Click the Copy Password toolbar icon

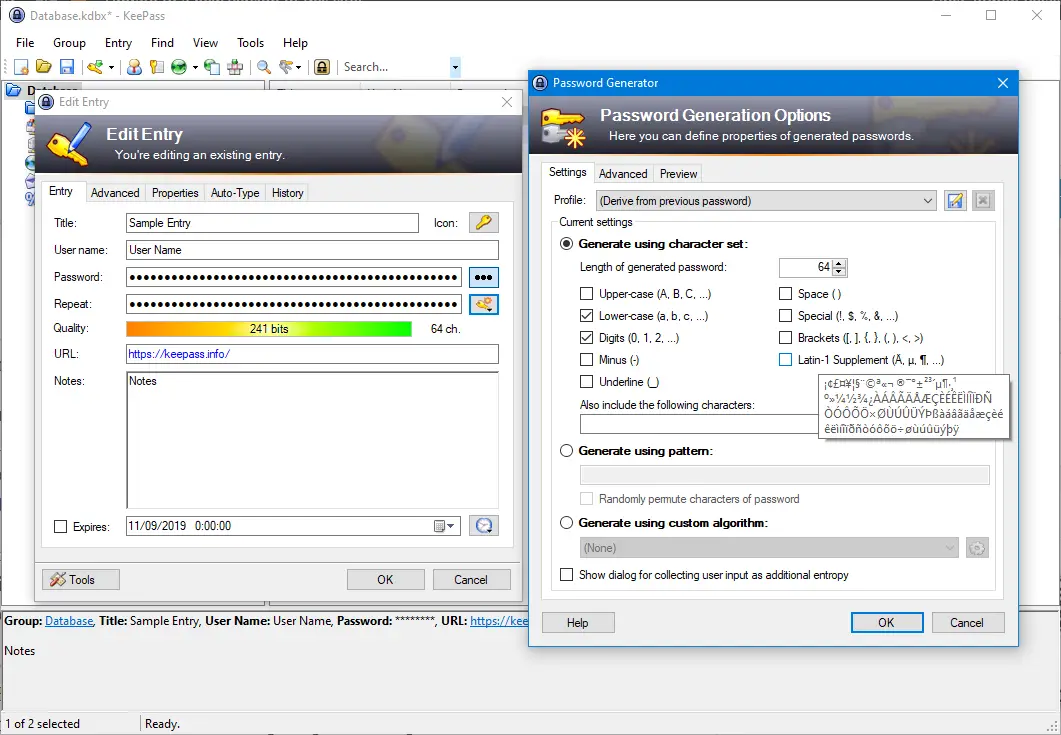[157, 66]
